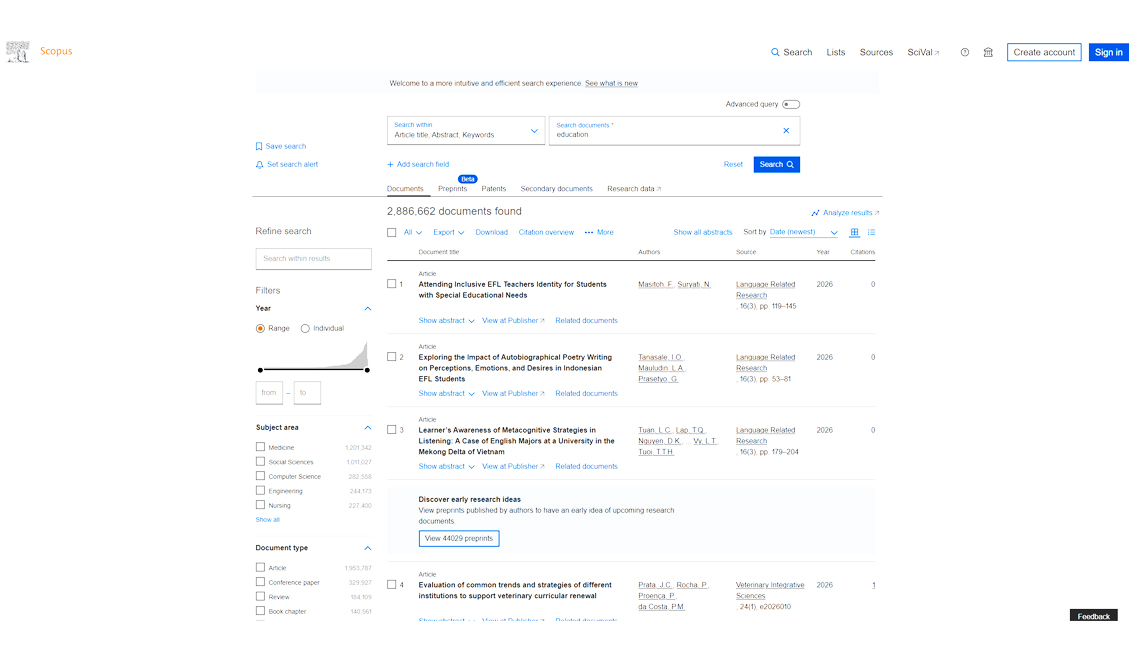Select the checkbox for result 1
Screen dimensions: 1140x670
(392, 284)
